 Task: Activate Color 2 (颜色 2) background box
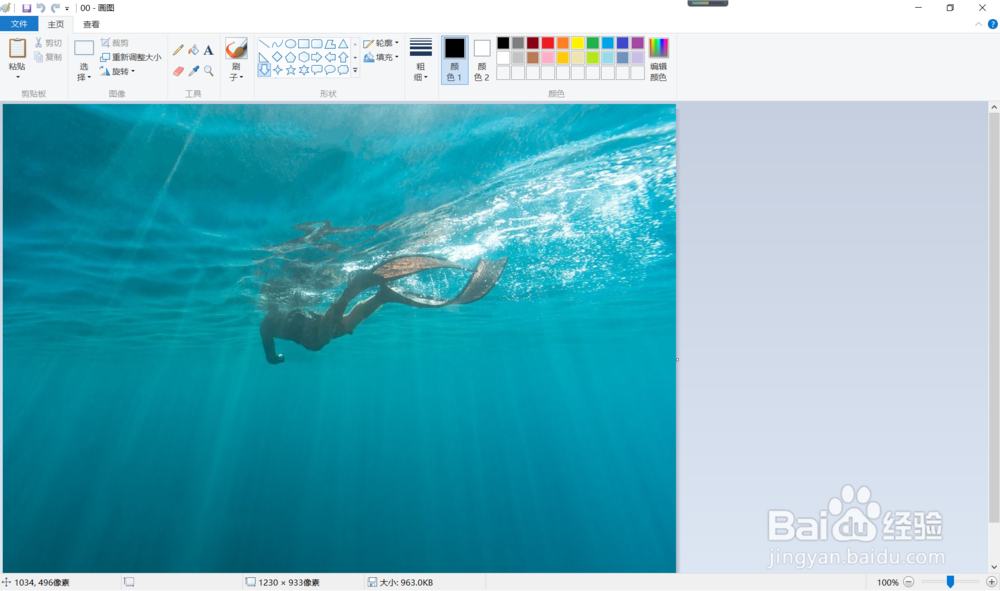pyautogui.click(x=482, y=59)
